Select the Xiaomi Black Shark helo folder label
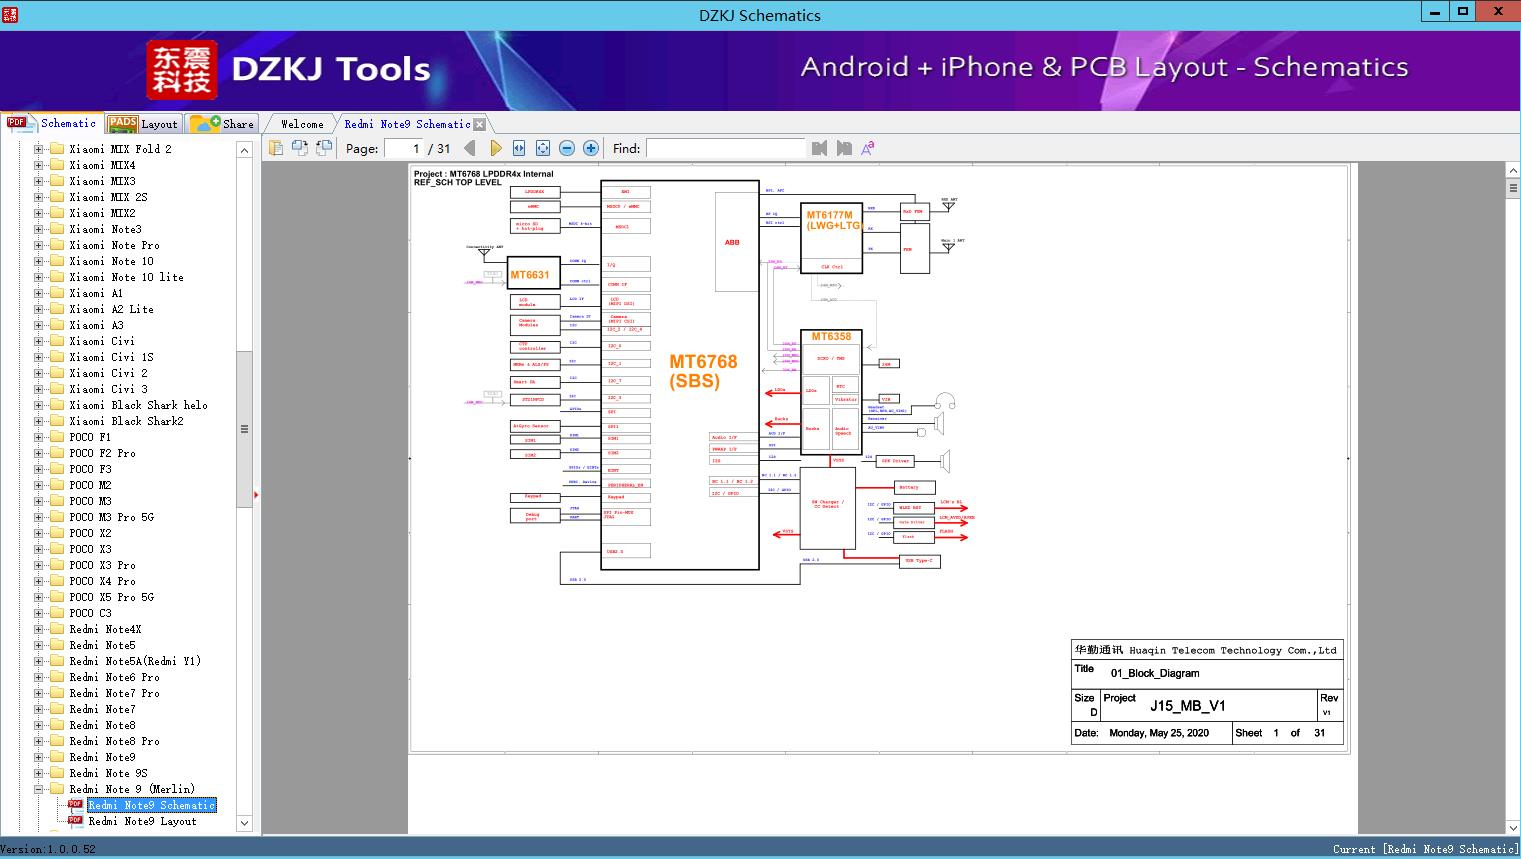Viewport: 1521px width, 859px height. [138, 405]
